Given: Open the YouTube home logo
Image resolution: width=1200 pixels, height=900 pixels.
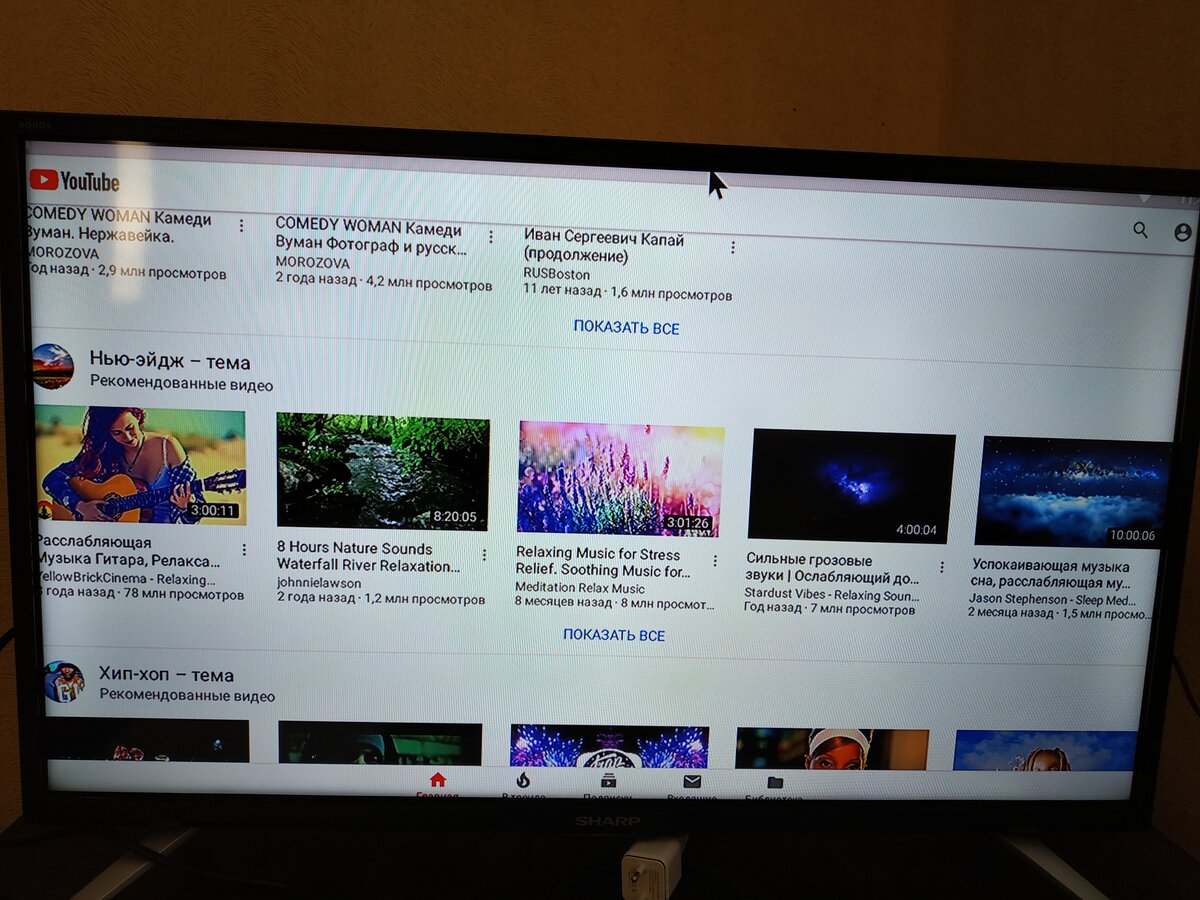Looking at the screenshot, I should (74, 181).
